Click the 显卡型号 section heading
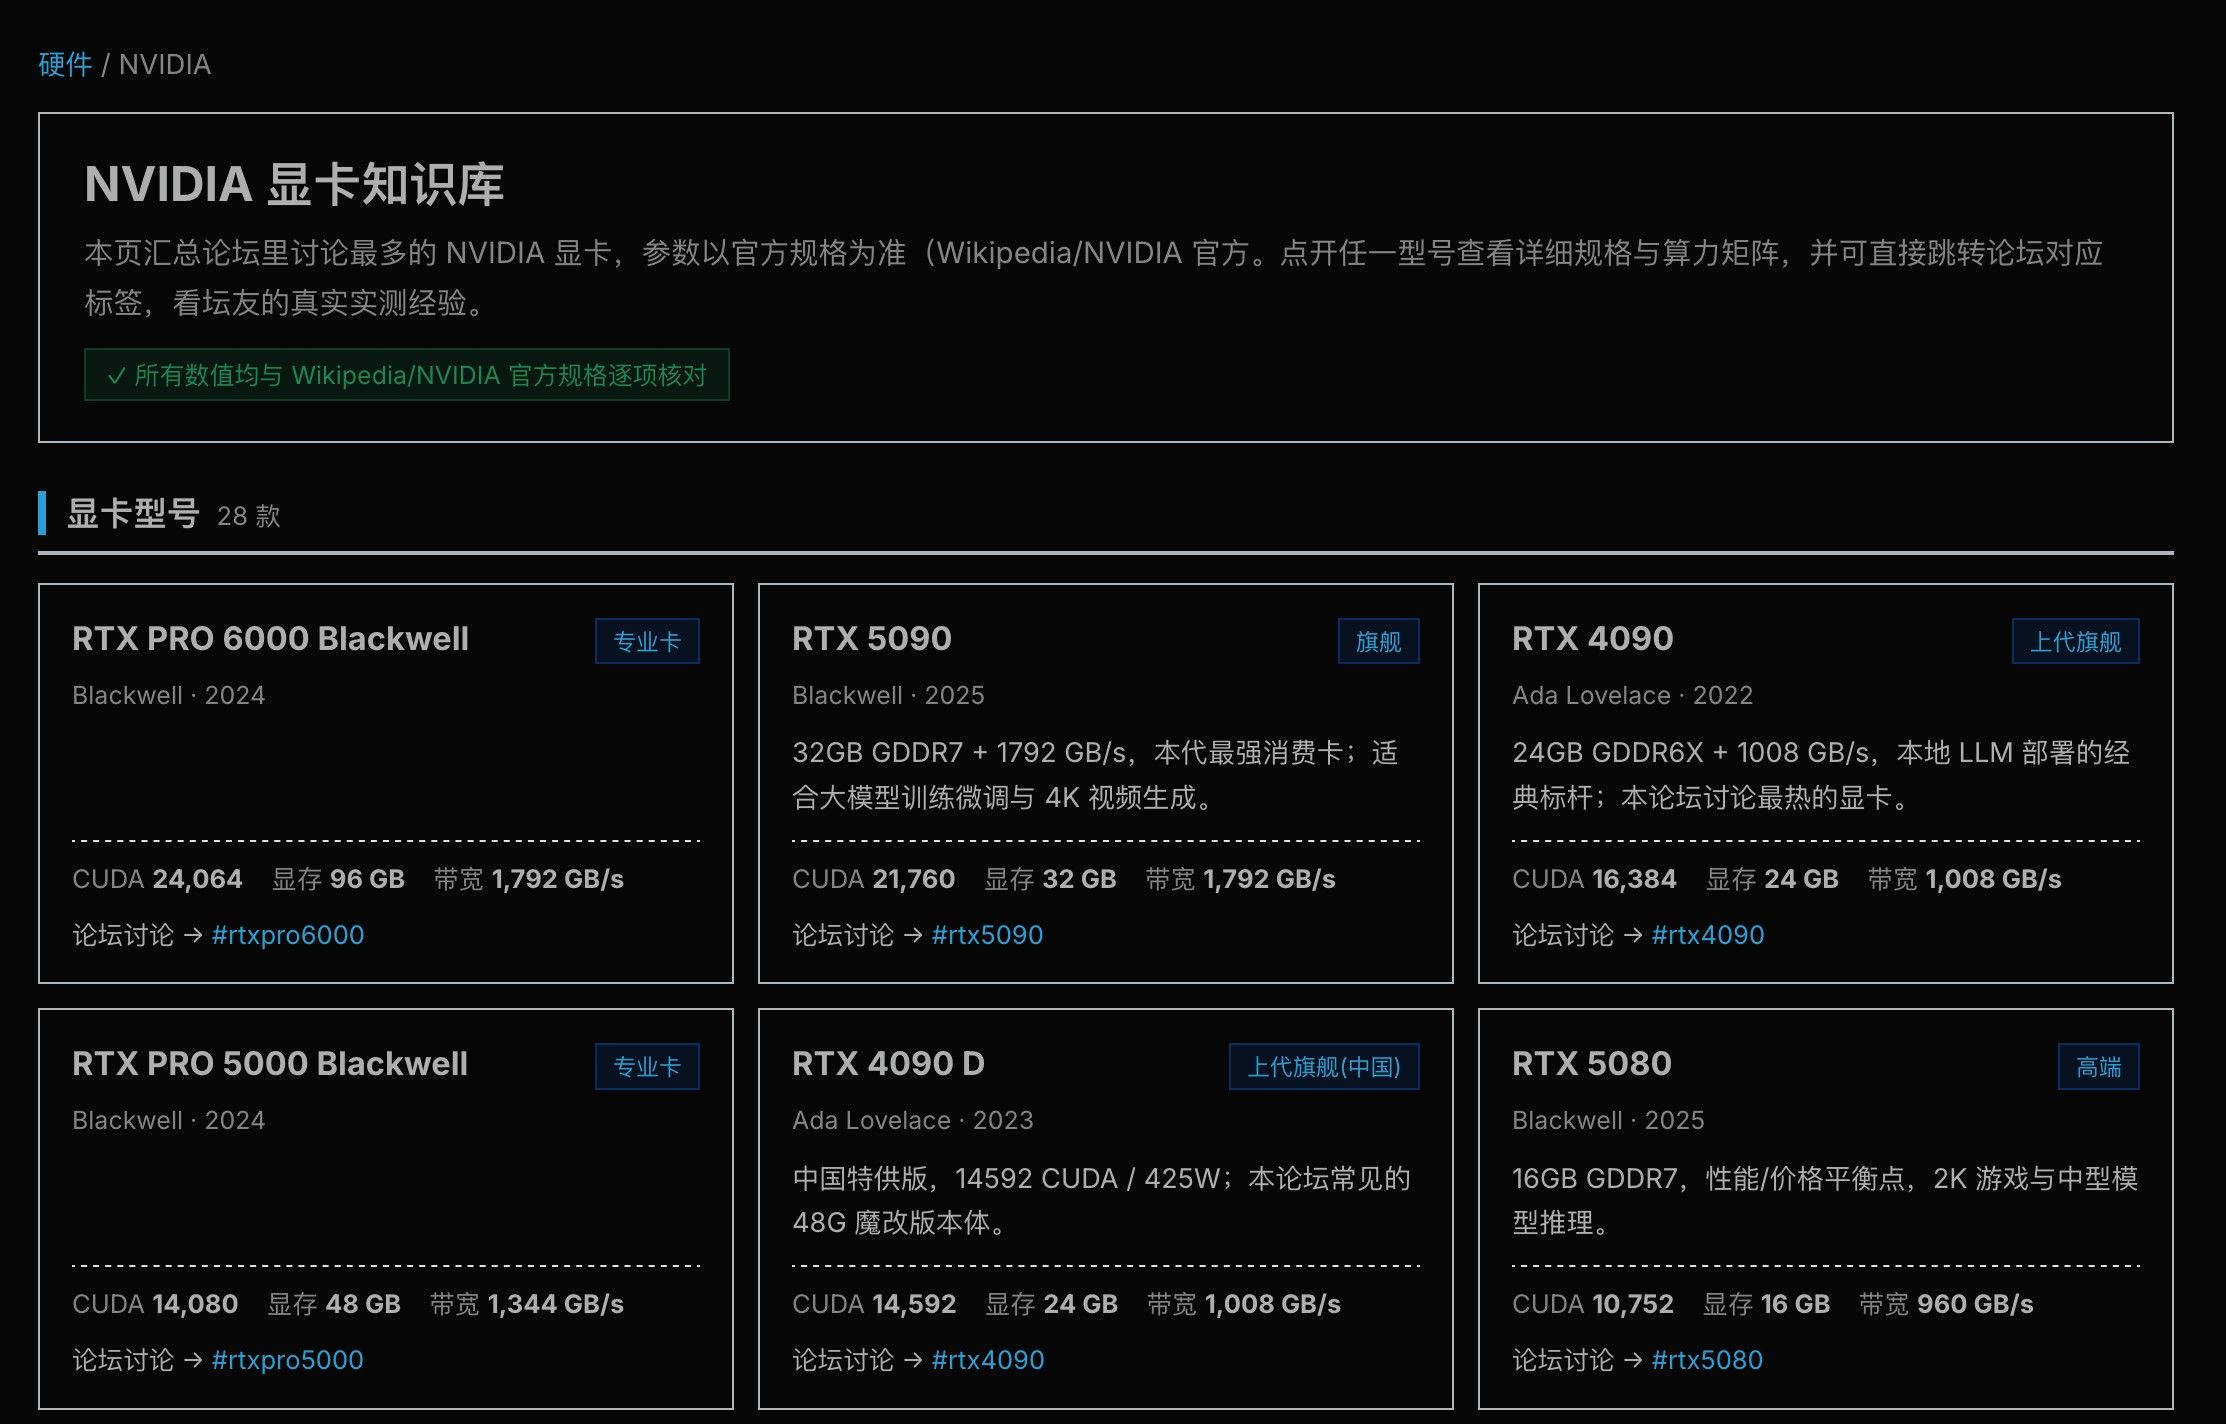This screenshot has width=2226, height=1424. [x=133, y=514]
